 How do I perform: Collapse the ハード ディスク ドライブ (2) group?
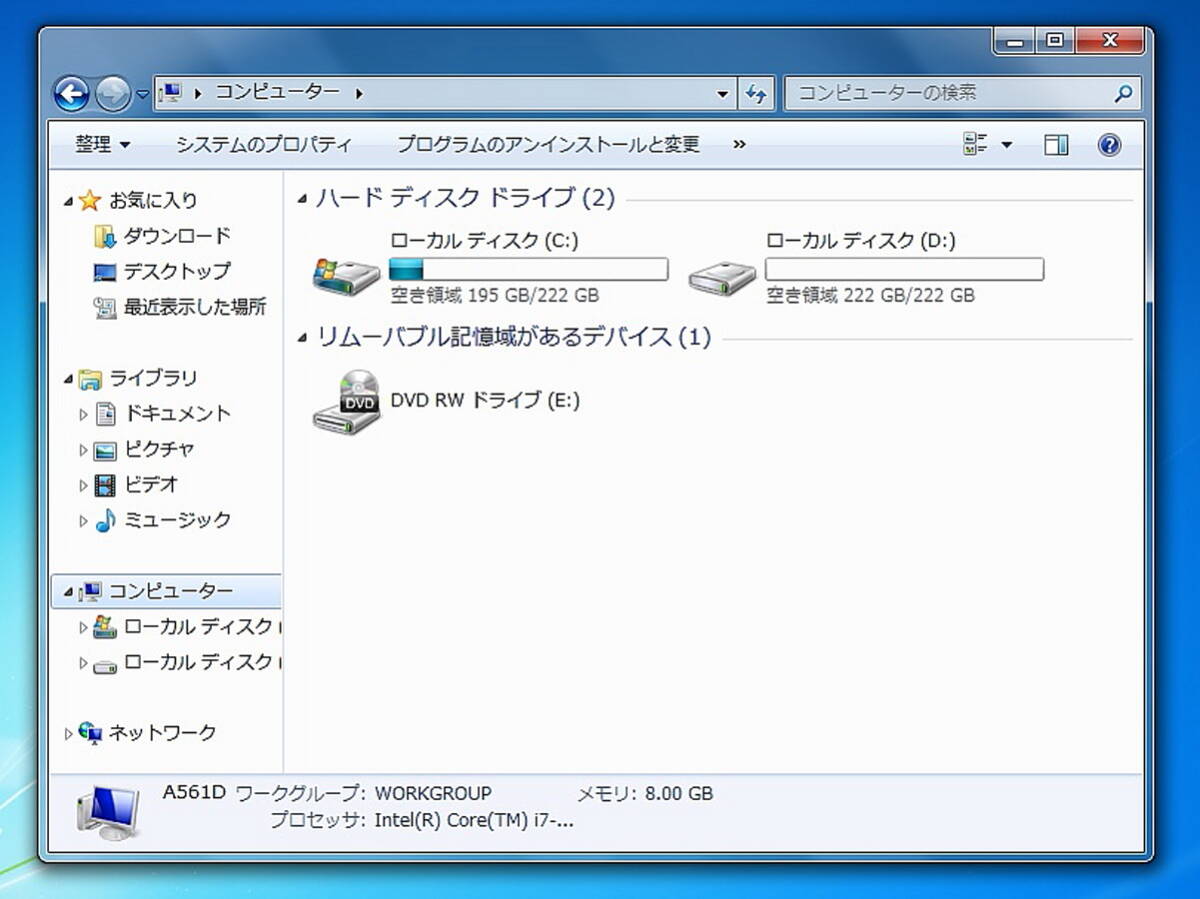click(x=302, y=199)
